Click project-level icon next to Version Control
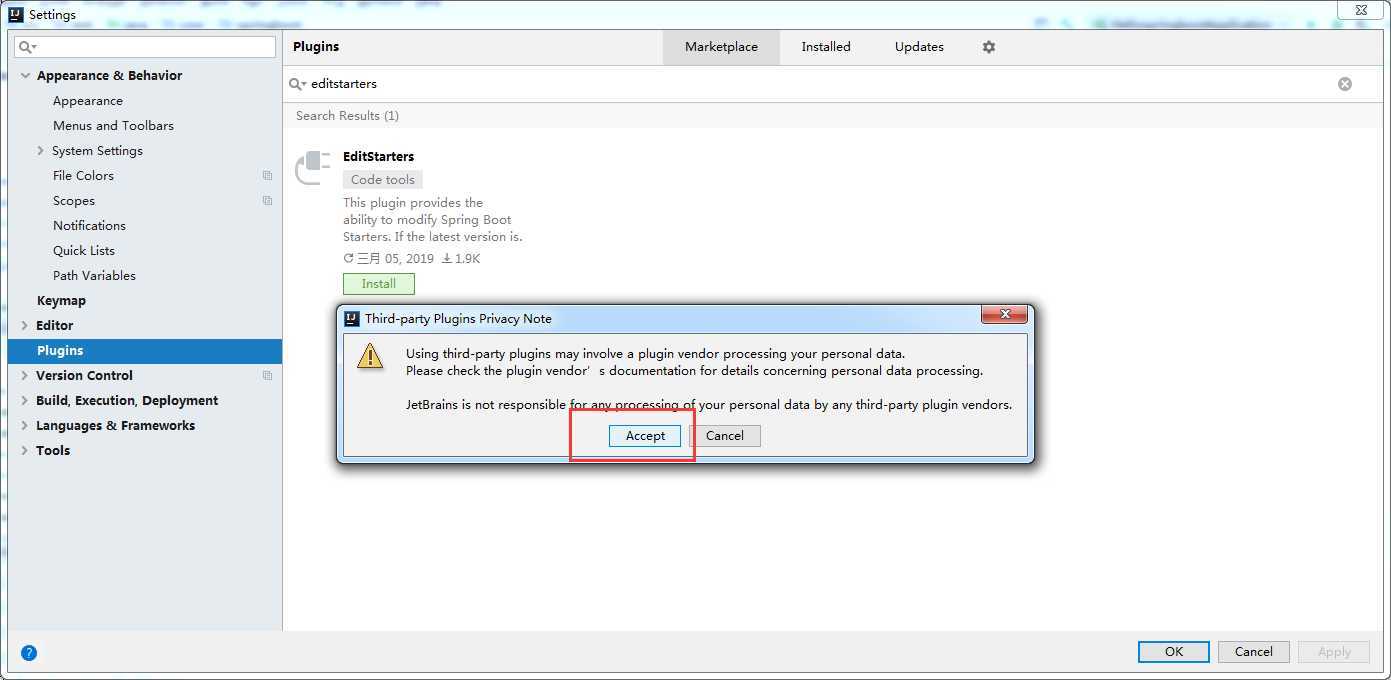This screenshot has width=1391, height=680. (x=267, y=376)
